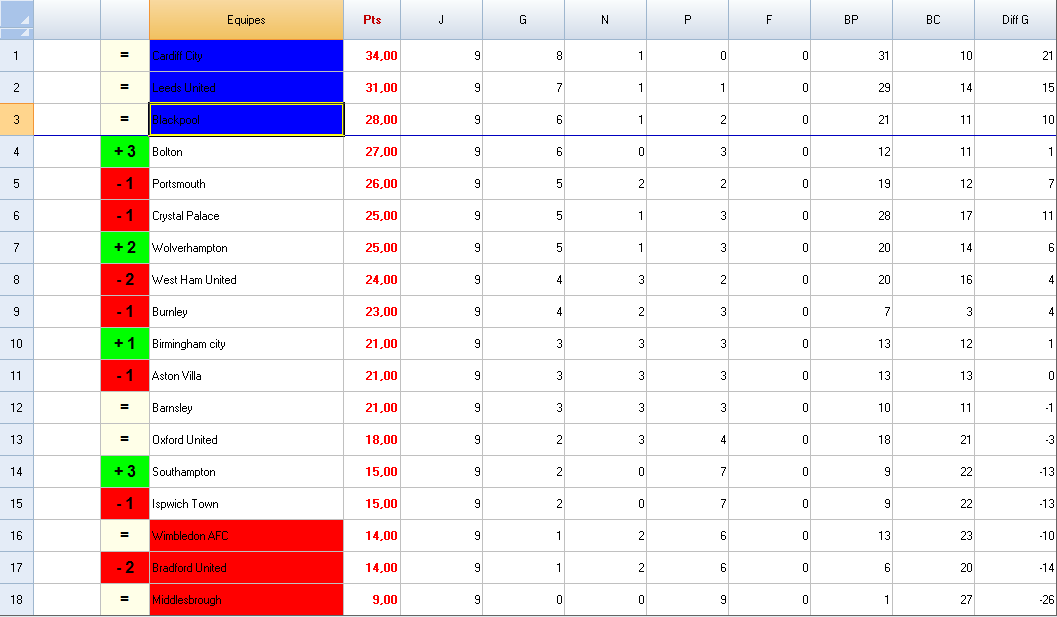Select the Leeds United team cell
The image size is (1057, 617).
(x=246, y=88)
